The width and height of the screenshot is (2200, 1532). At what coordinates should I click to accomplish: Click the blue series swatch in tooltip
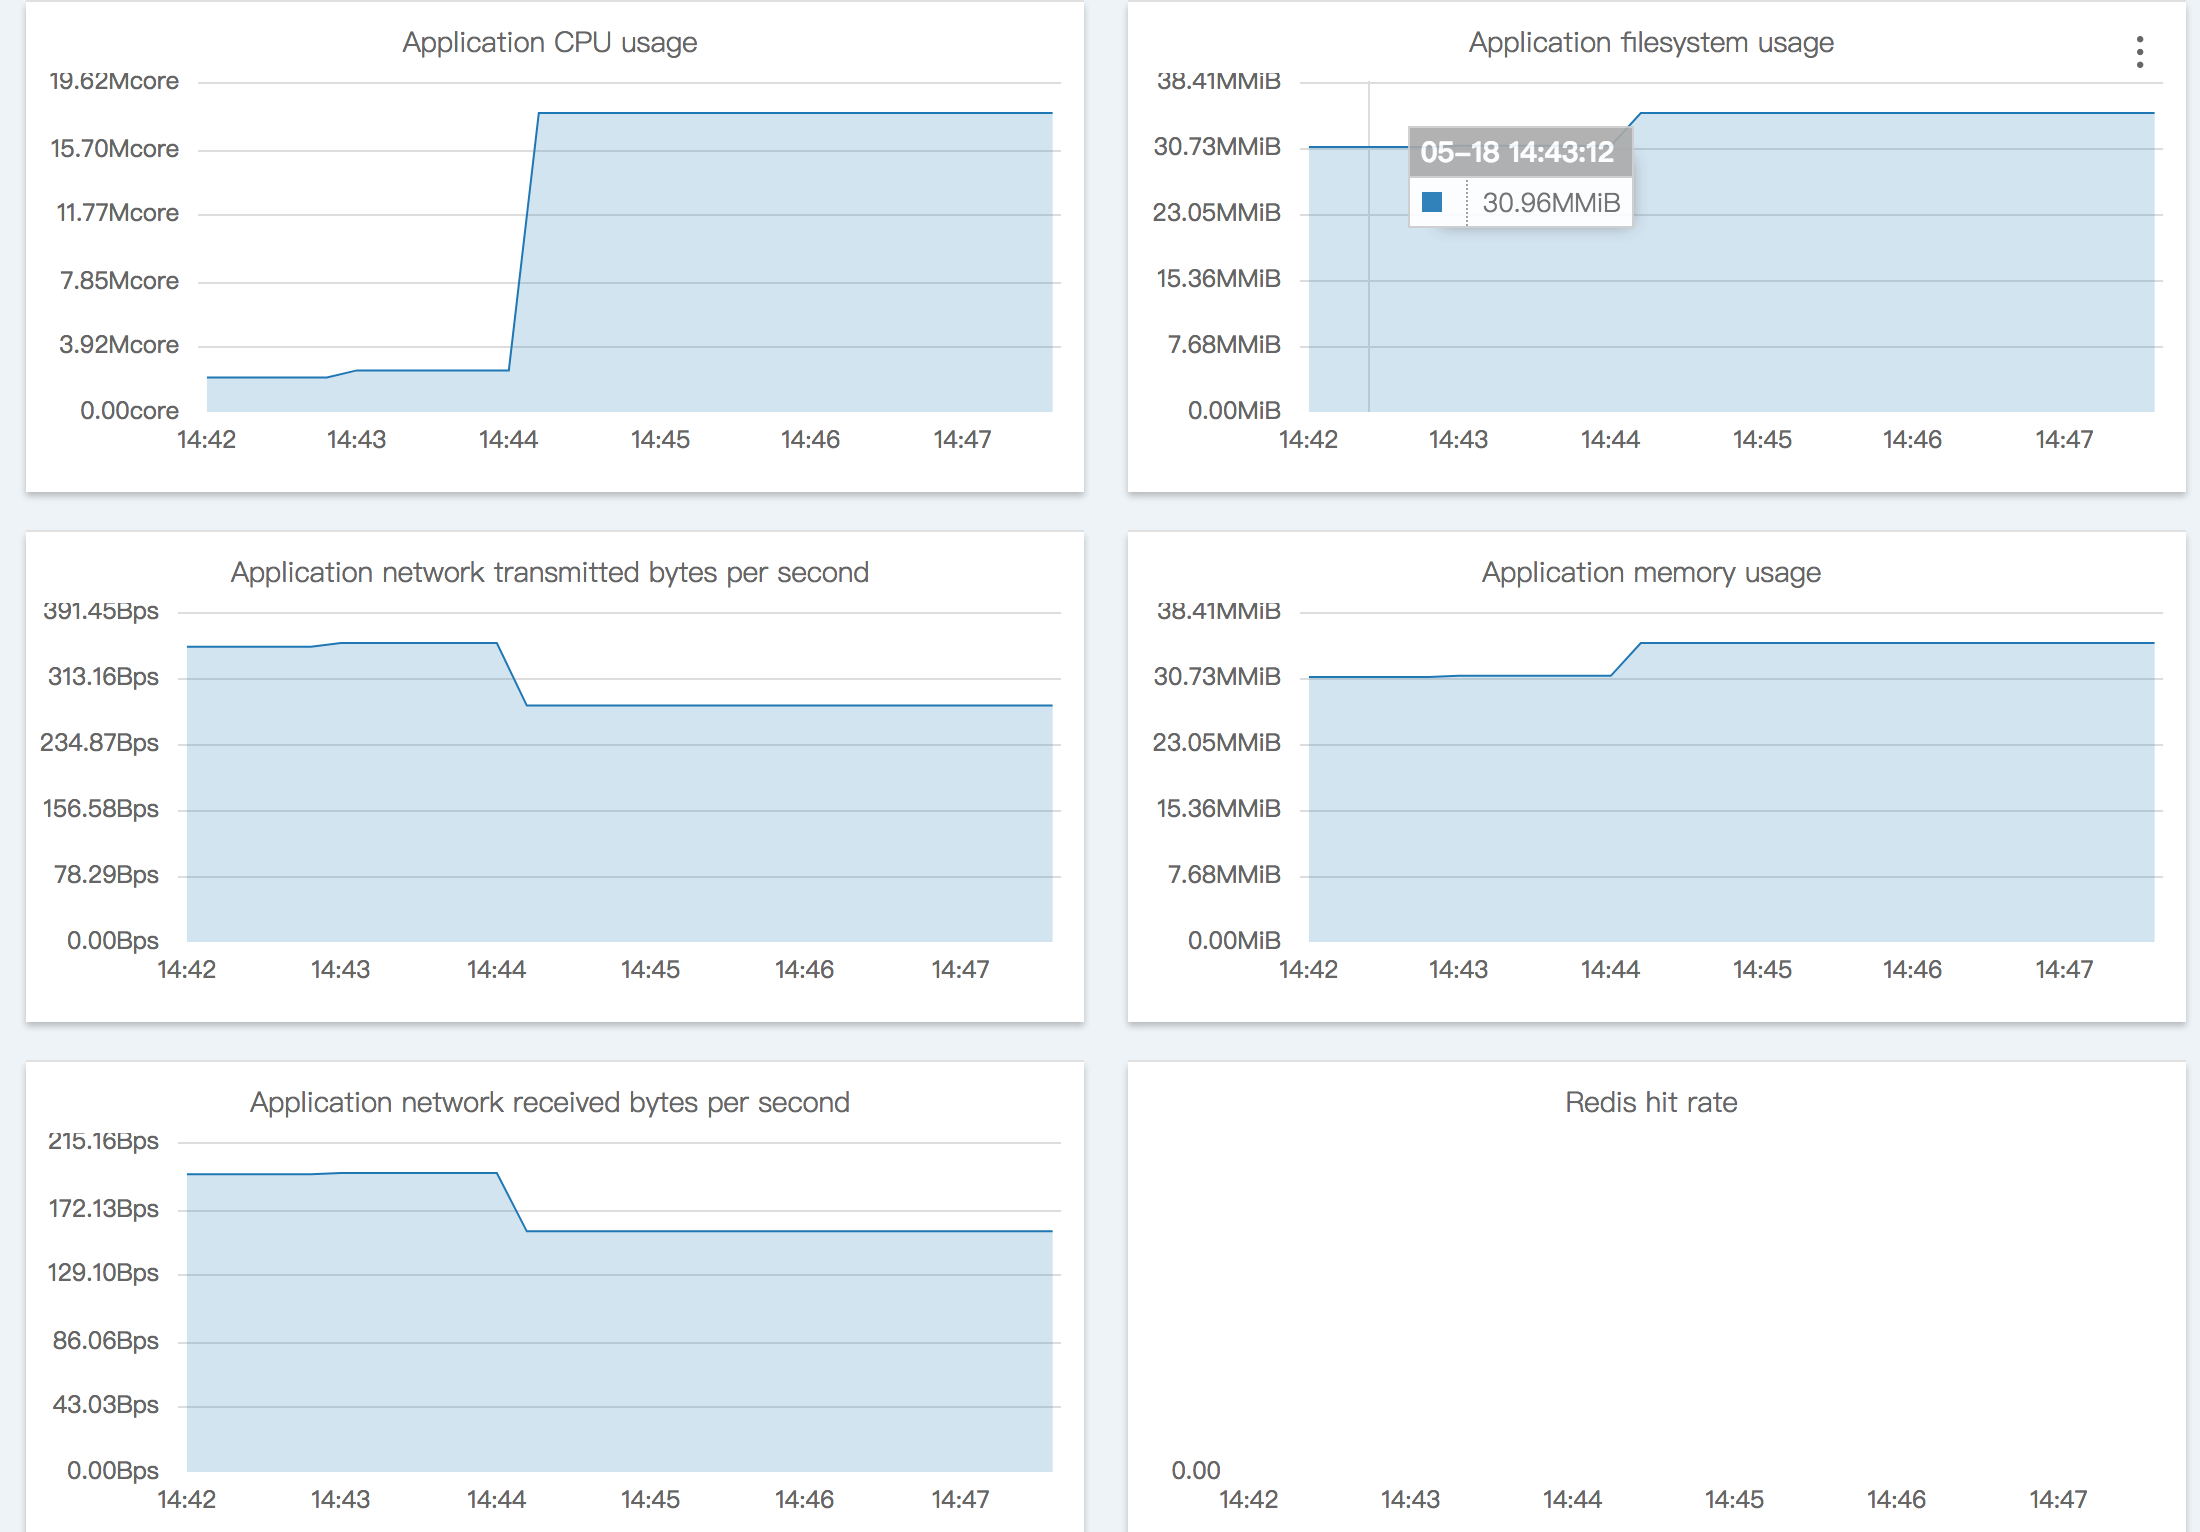1432,202
